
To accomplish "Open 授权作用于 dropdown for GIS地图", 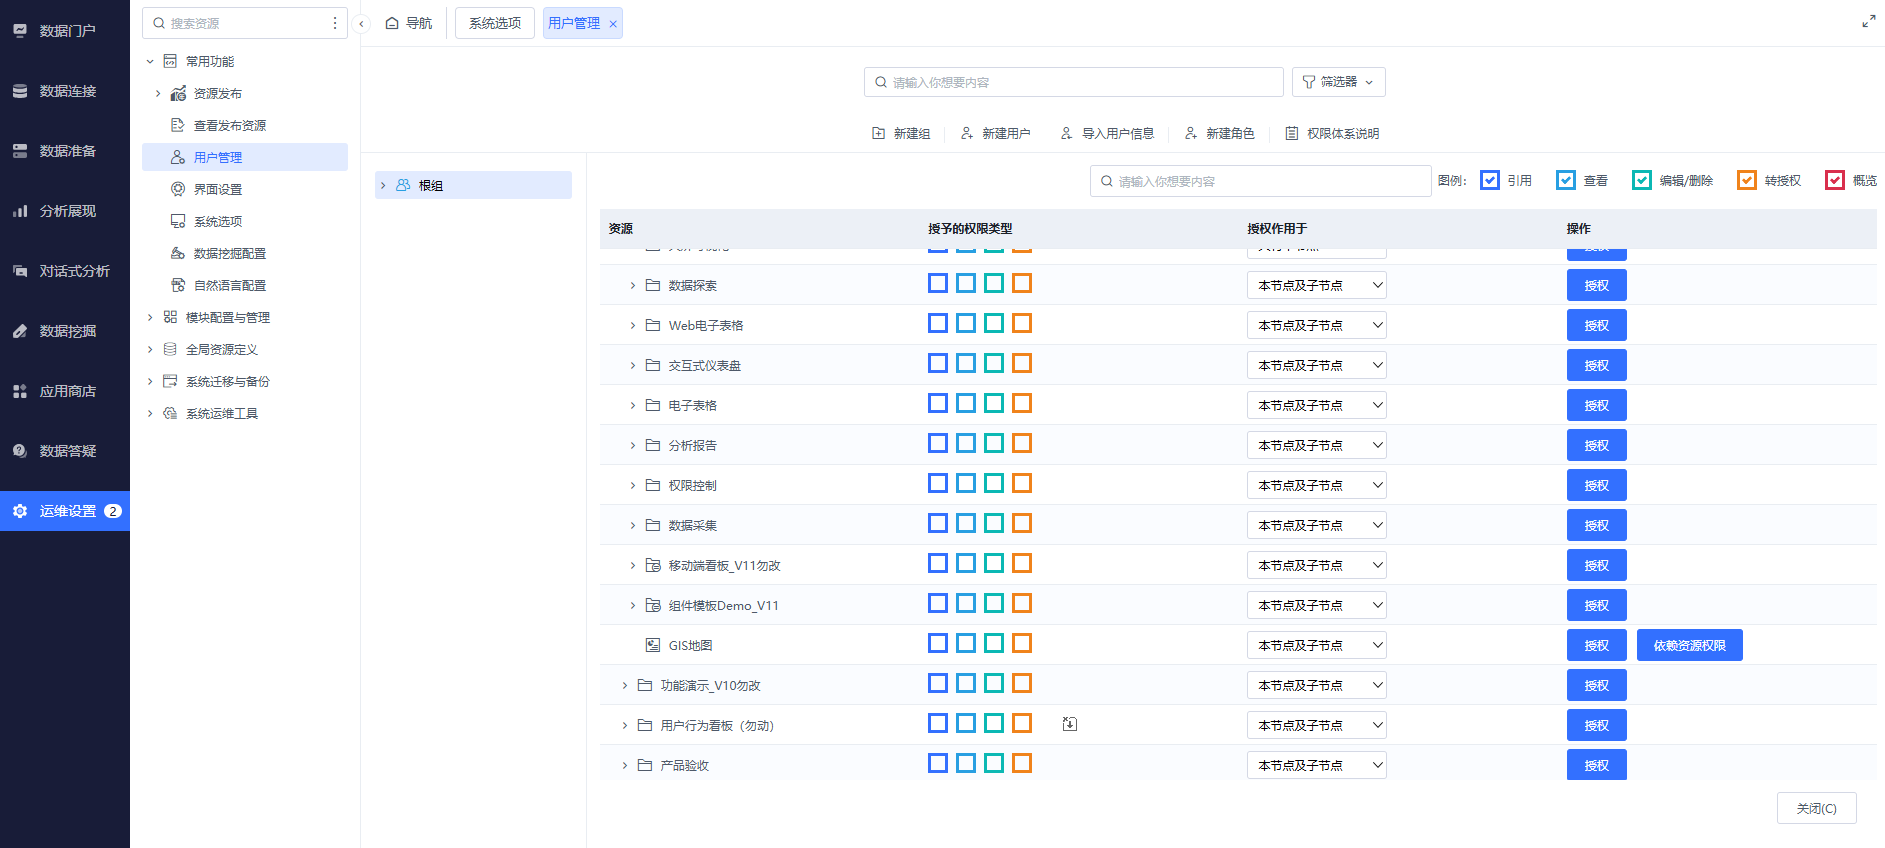I will click(x=1317, y=645).
